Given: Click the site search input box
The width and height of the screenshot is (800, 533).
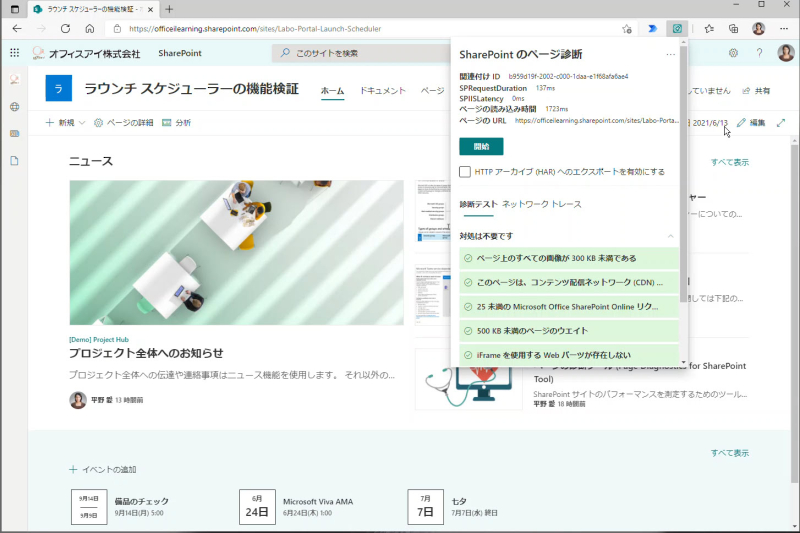Looking at the screenshot, I should click(x=362, y=53).
